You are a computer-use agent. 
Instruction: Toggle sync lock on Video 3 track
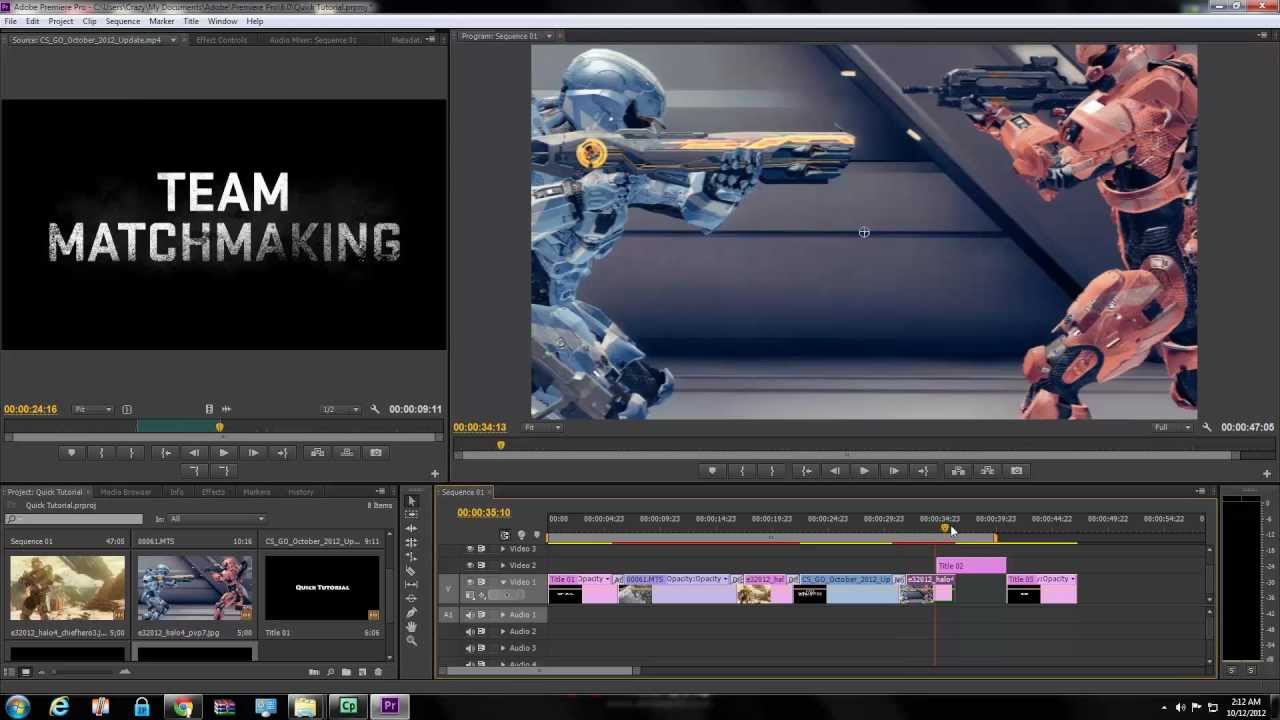(481, 549)
